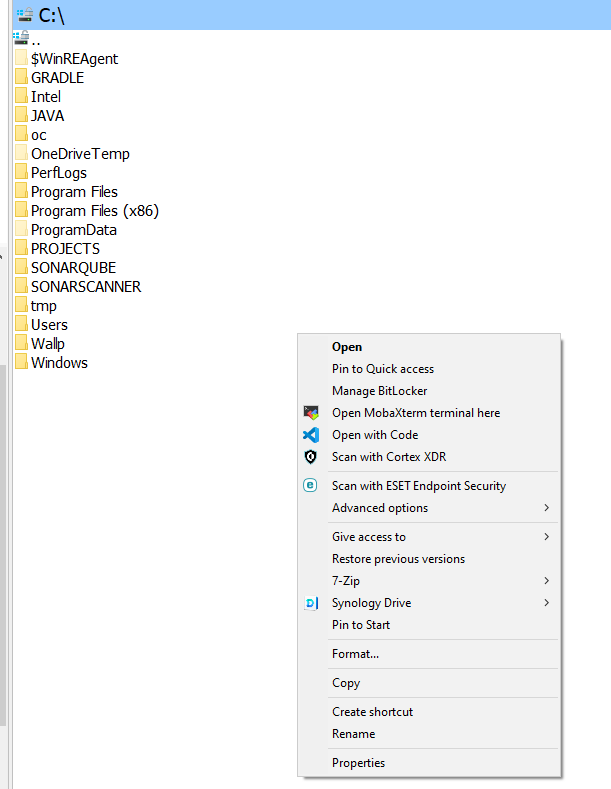The height and width of the screenshot is (789, 611).
Task: Click the left panel vertical scrollbar
Action: [3, 543]
